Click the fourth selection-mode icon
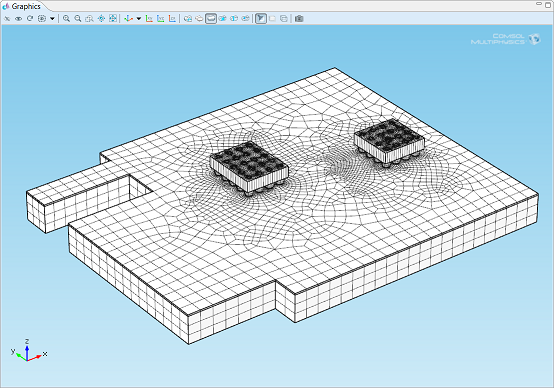Viewport: 554px width, 388px height. point(223,19)
